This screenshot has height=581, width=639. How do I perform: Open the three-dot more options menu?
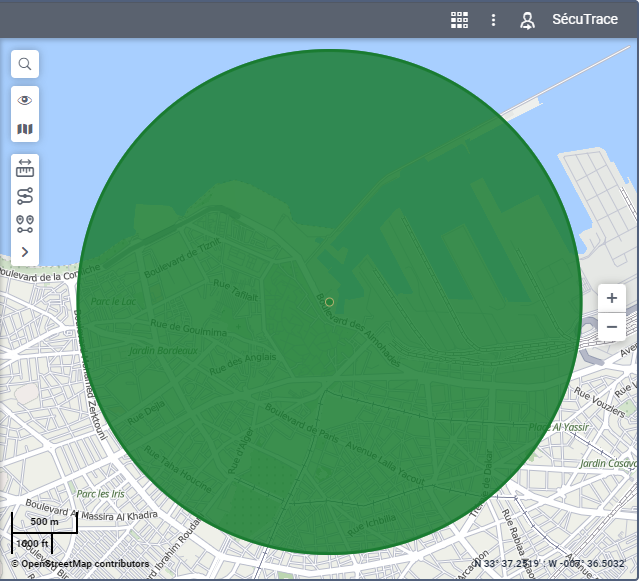coord(493,20)
